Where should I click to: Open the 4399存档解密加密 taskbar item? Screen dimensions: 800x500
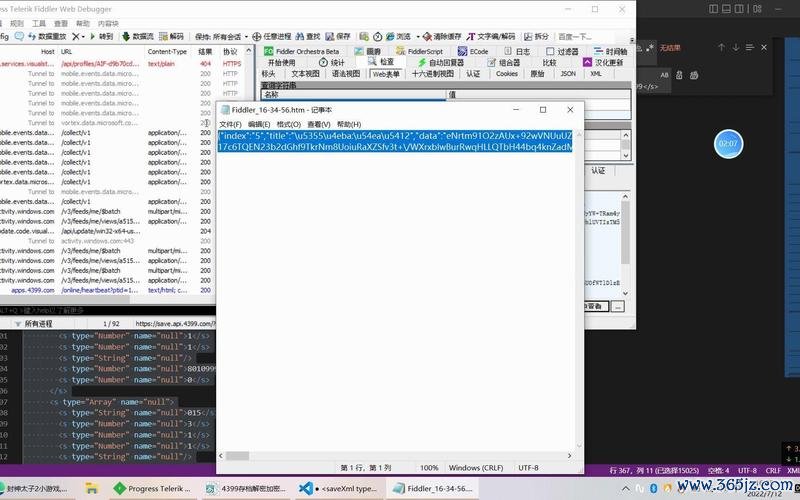point(245,488)
